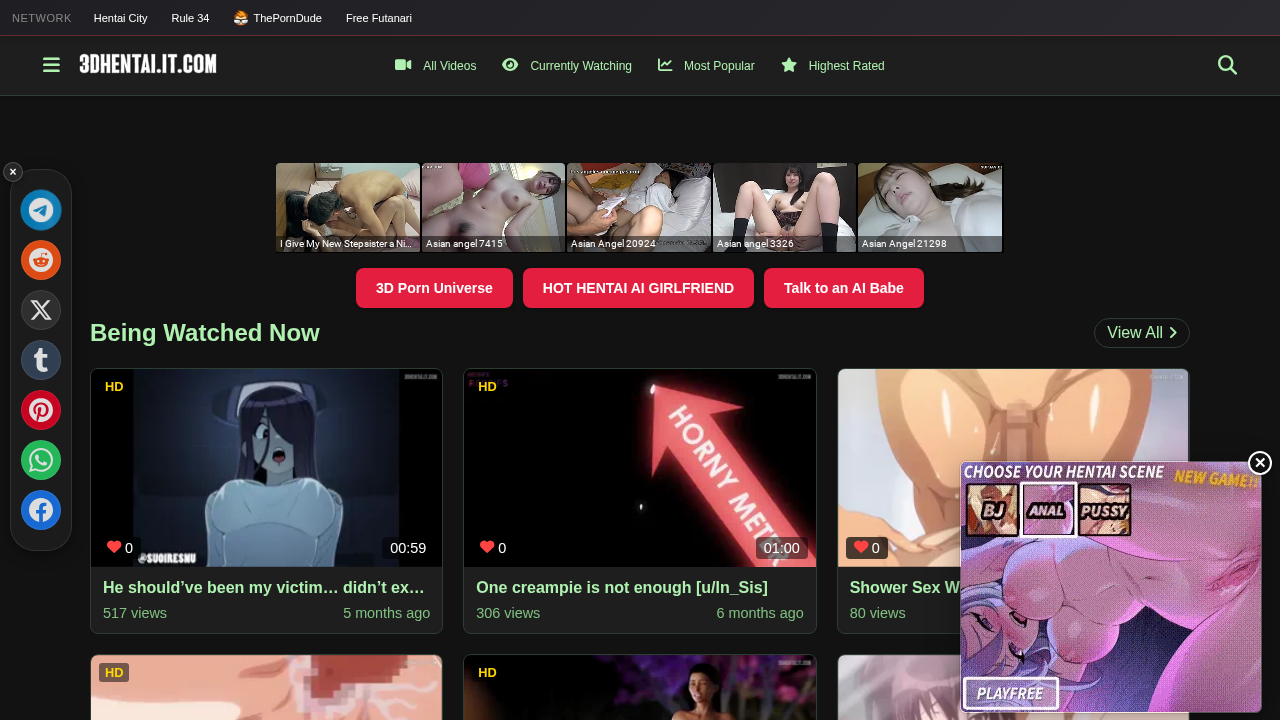Share the page via Telegram icon
This screenshot has width=1280, height=720.
click(41, 210)
